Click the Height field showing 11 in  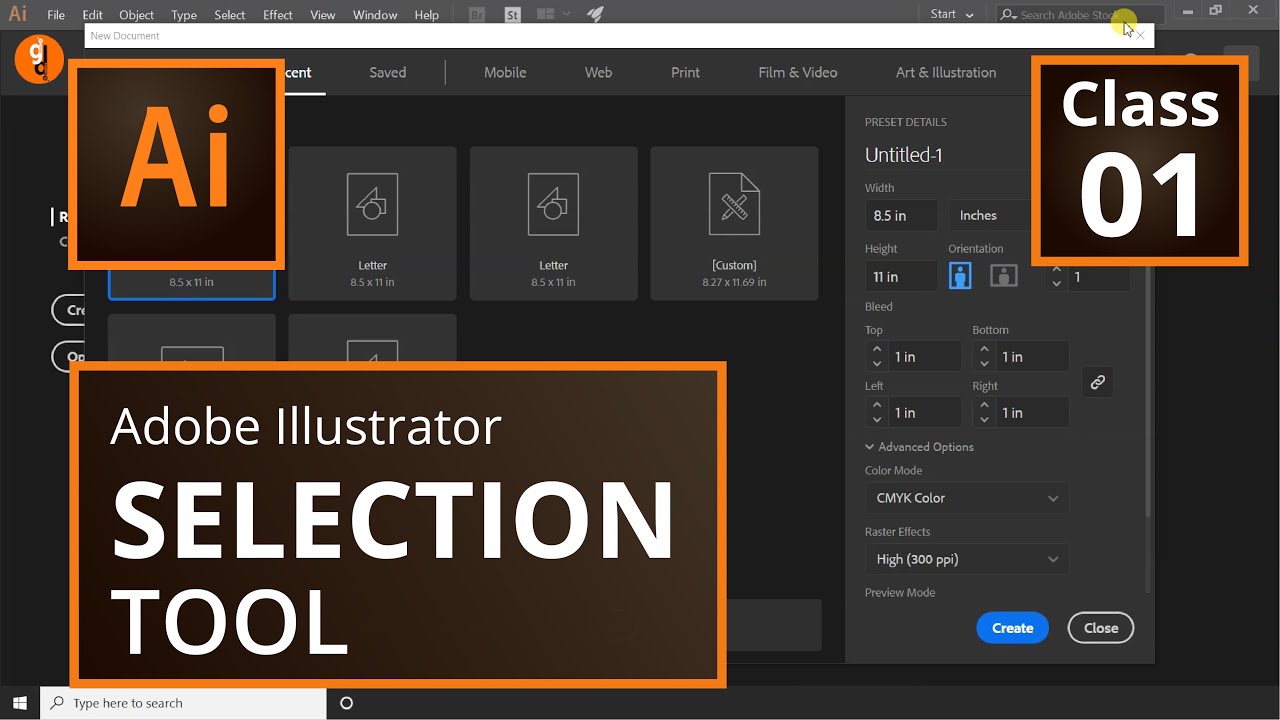[x=901, y=276]
